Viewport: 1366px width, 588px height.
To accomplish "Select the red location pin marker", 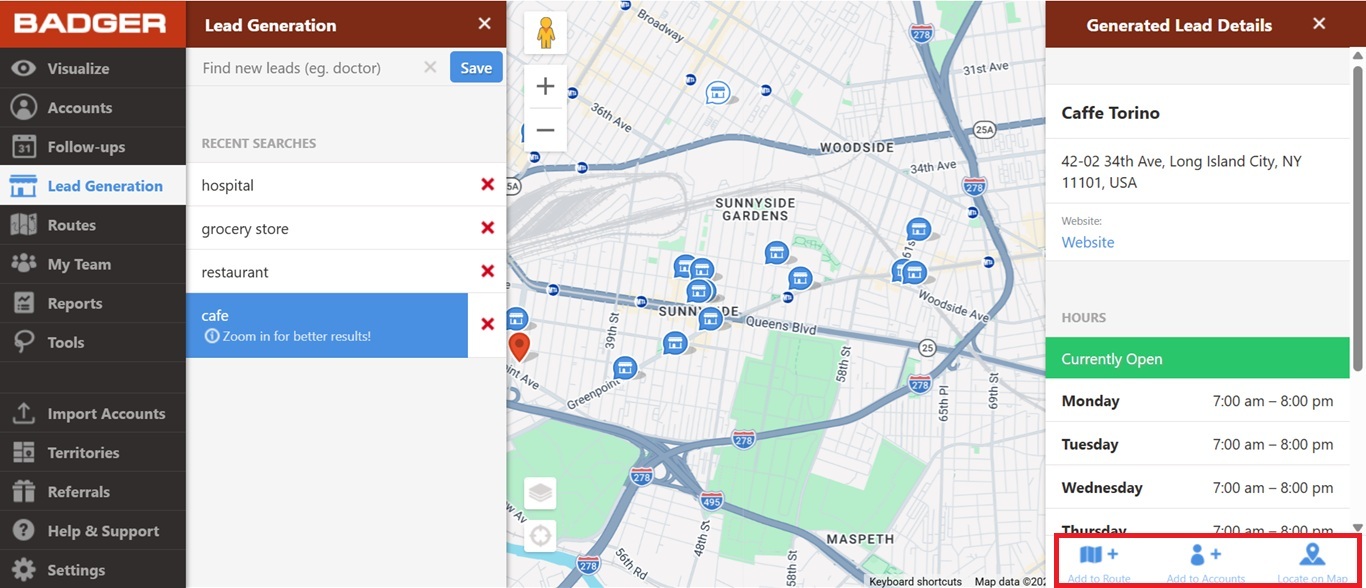I will [x=519, y=346].
